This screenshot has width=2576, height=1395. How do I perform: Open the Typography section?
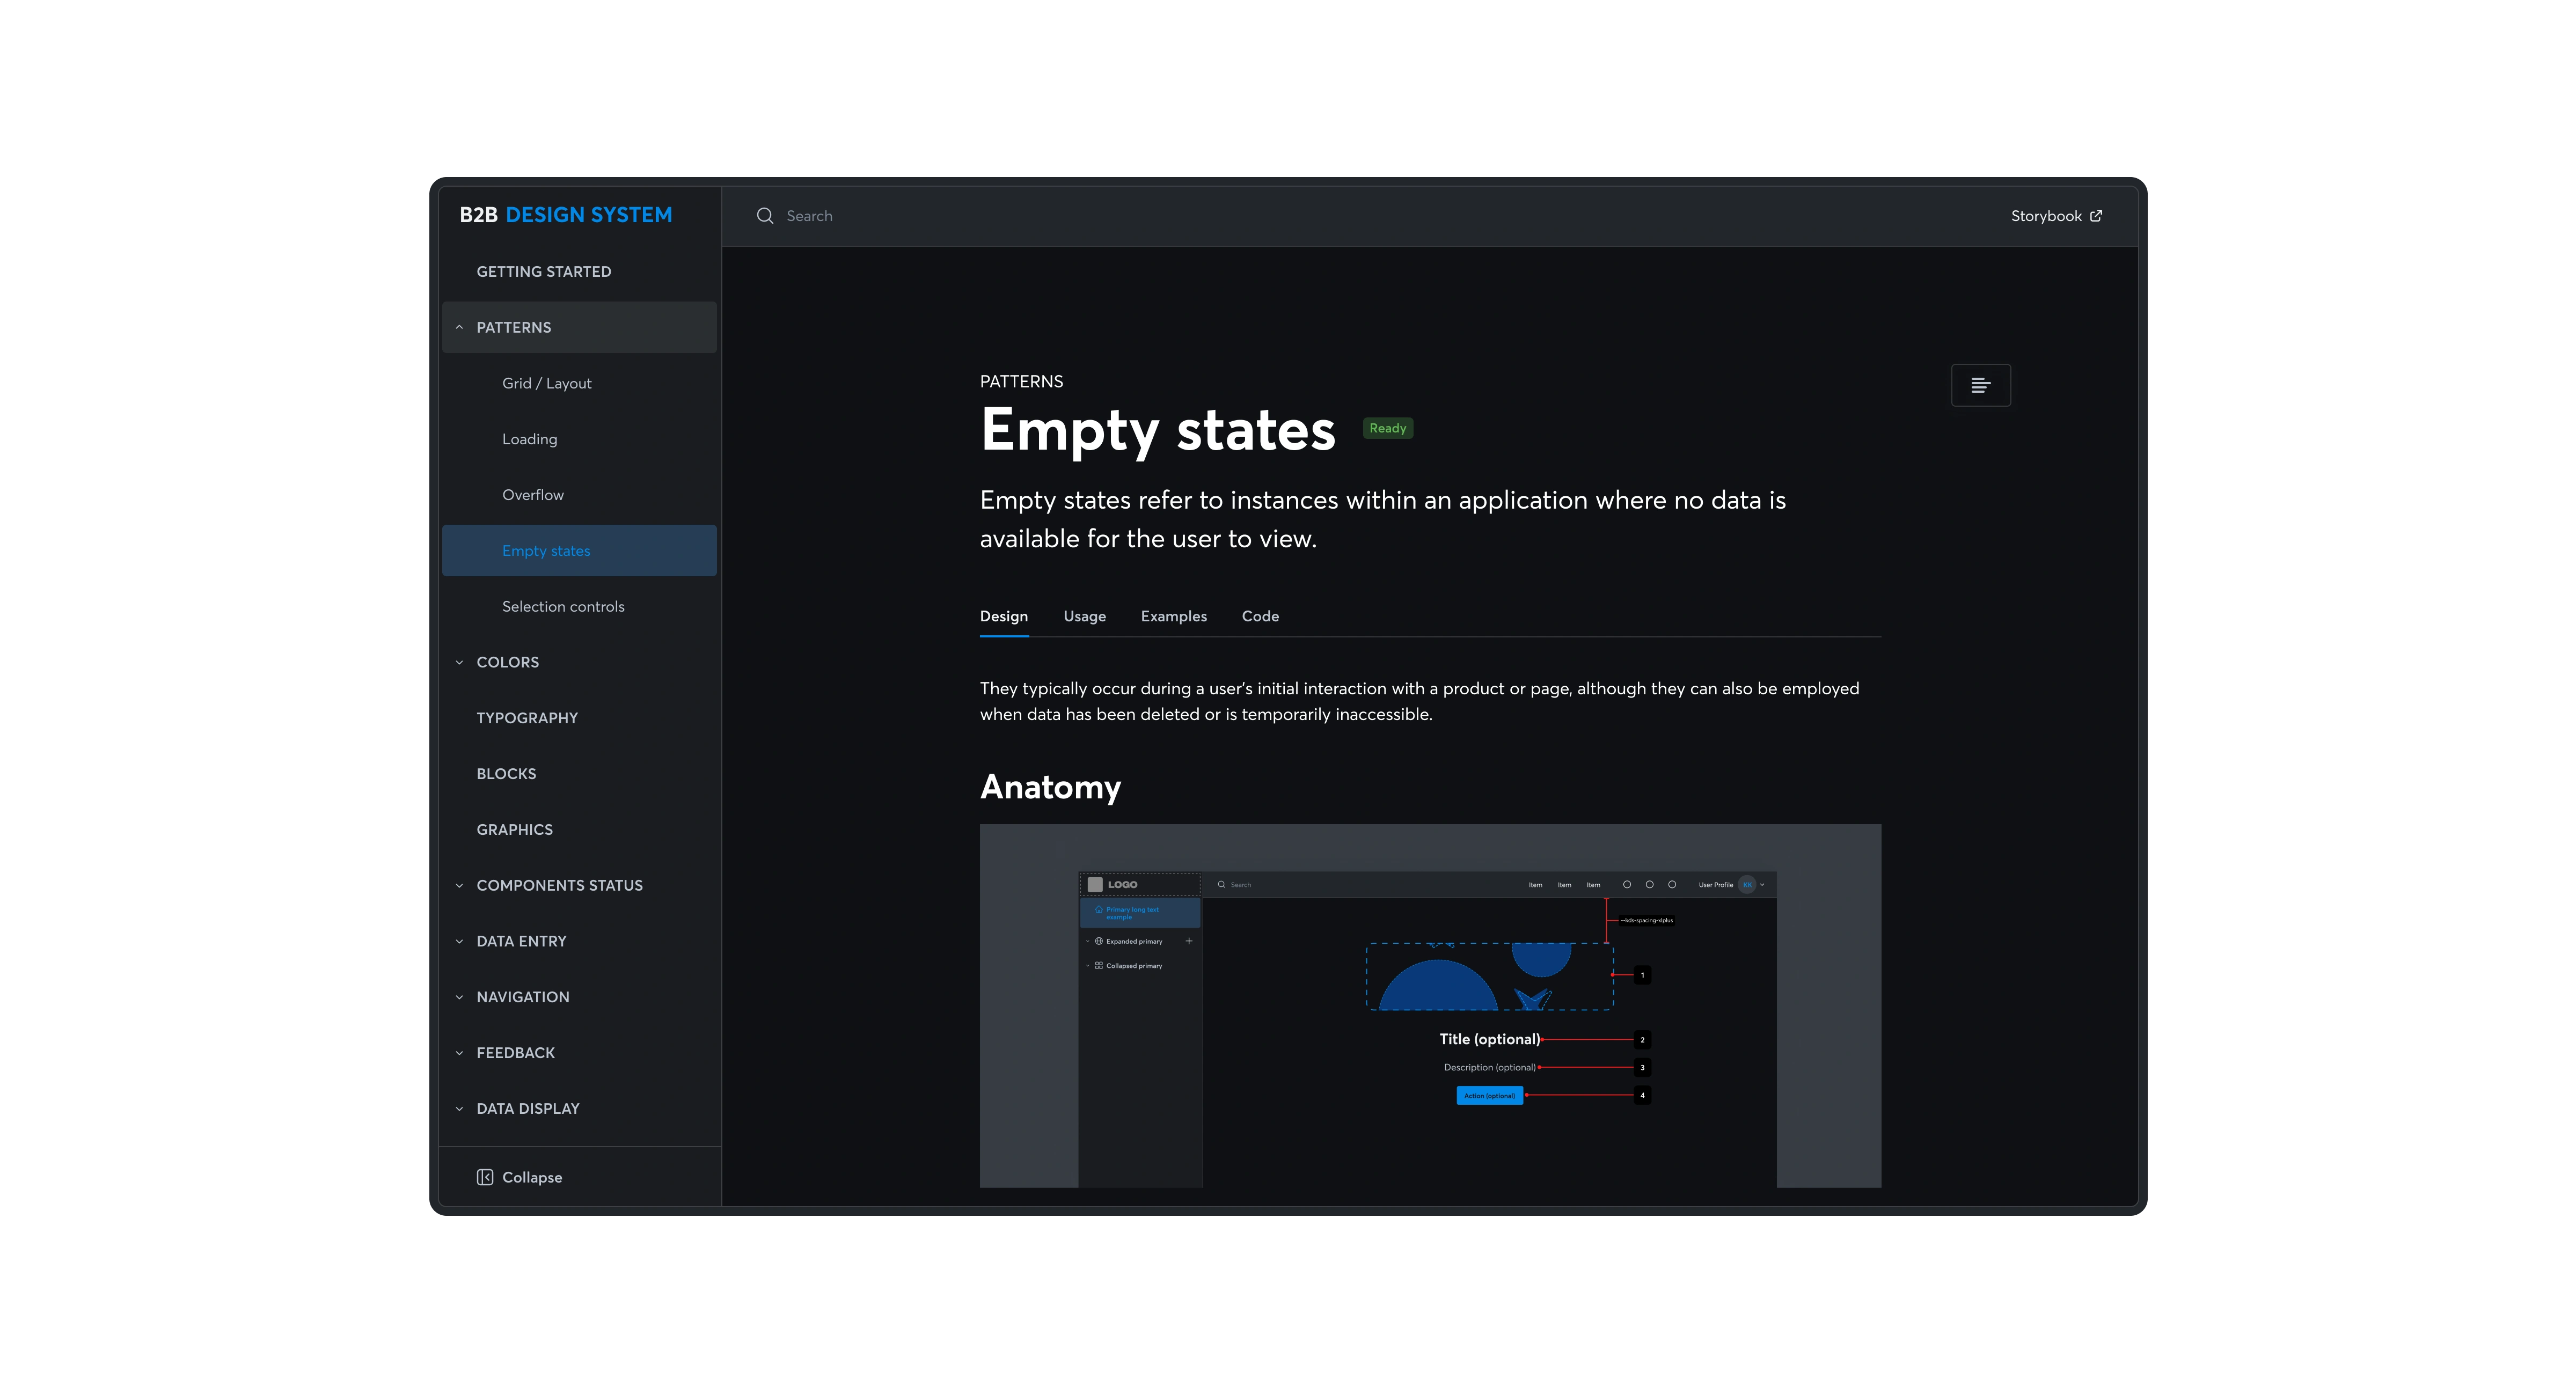click(527, 718)
